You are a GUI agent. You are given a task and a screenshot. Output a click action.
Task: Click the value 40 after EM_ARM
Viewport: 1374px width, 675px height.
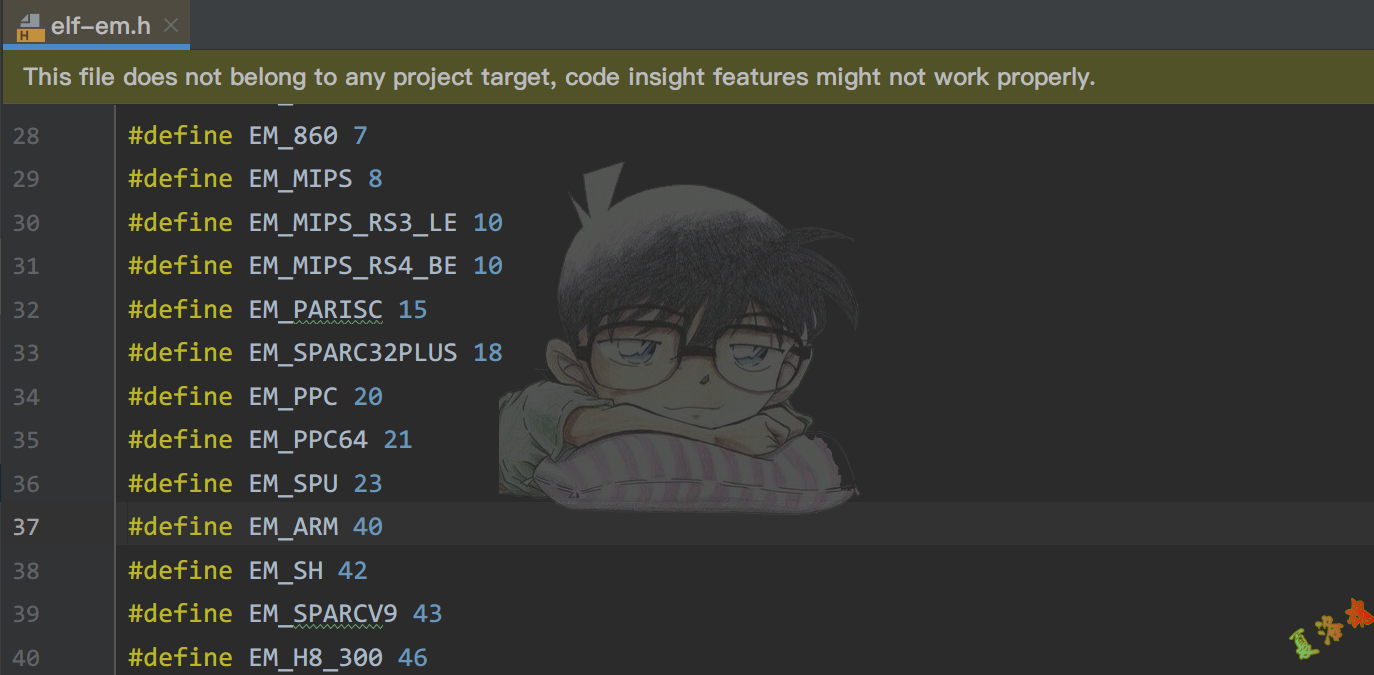pos(367,526)
